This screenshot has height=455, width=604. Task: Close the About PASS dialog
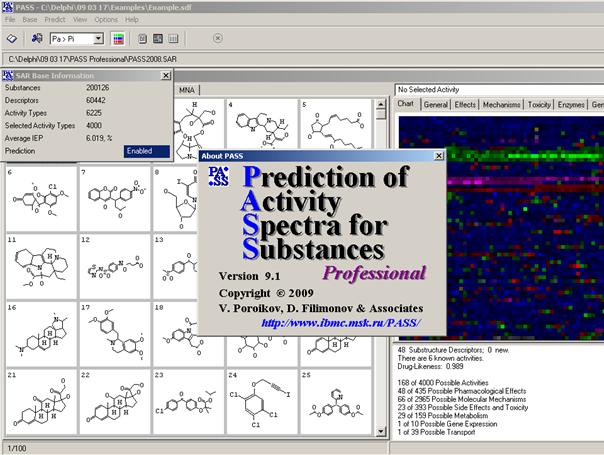tap(439, 156)
